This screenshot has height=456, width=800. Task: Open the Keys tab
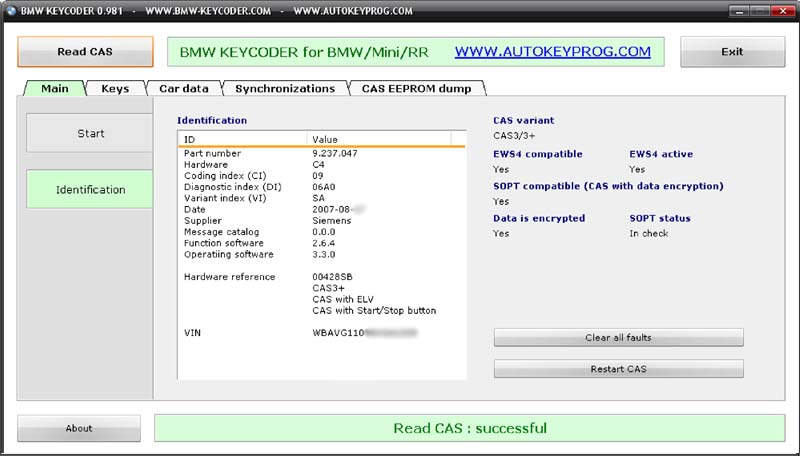click(x=115, y=88)
